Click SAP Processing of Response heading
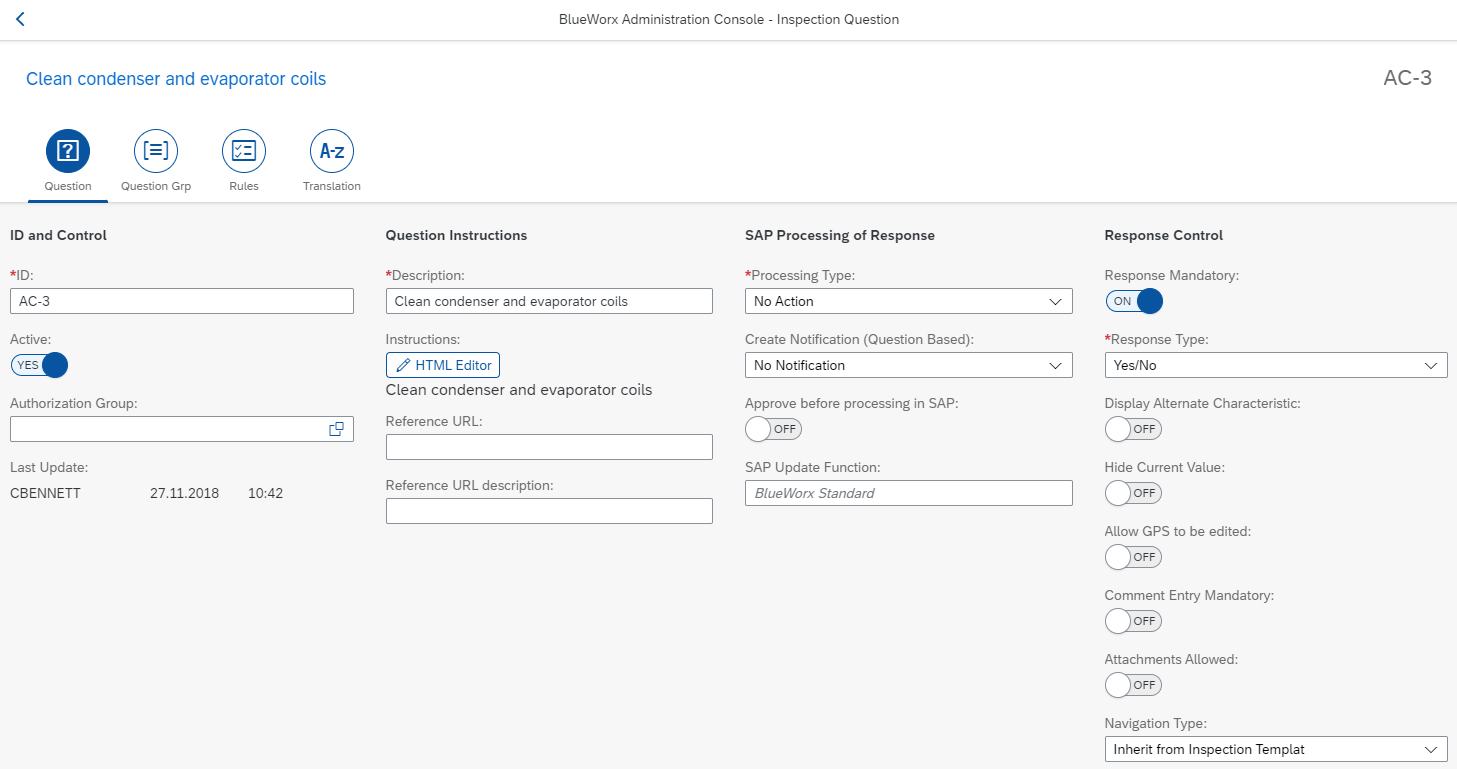1457x769 pixels. point(840,235)
